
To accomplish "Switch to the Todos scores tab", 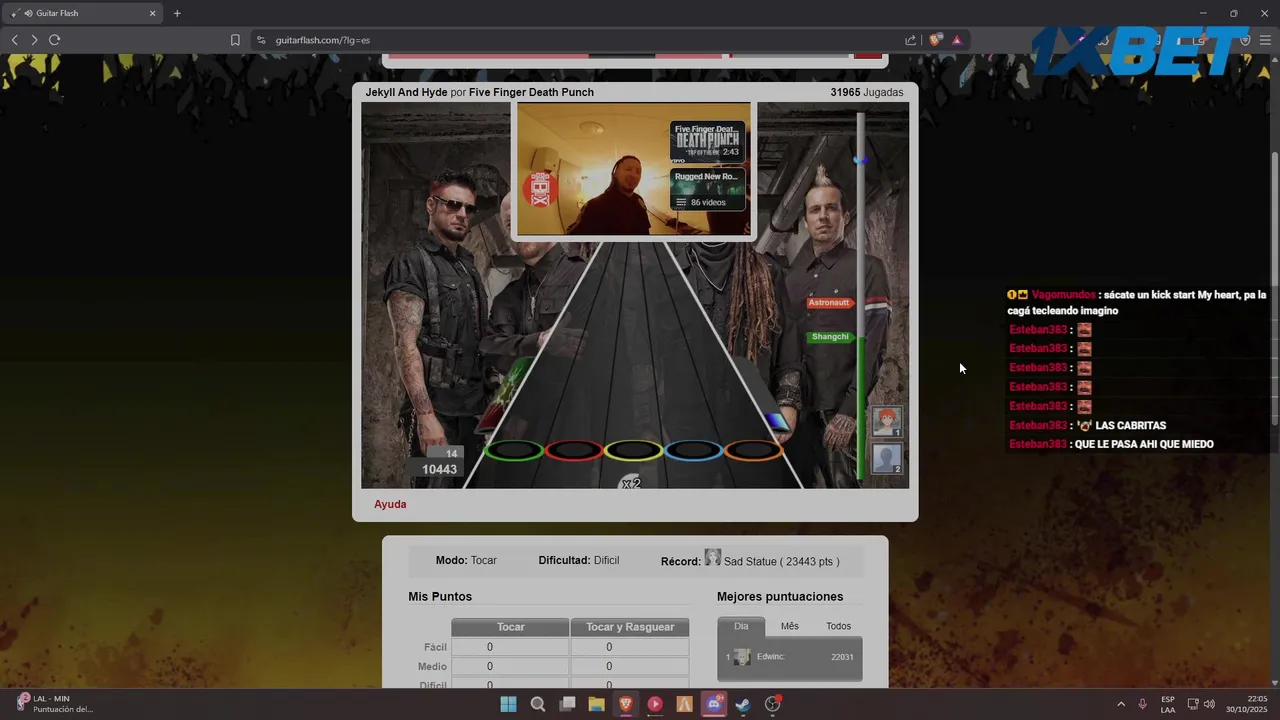I will [838, 626].
